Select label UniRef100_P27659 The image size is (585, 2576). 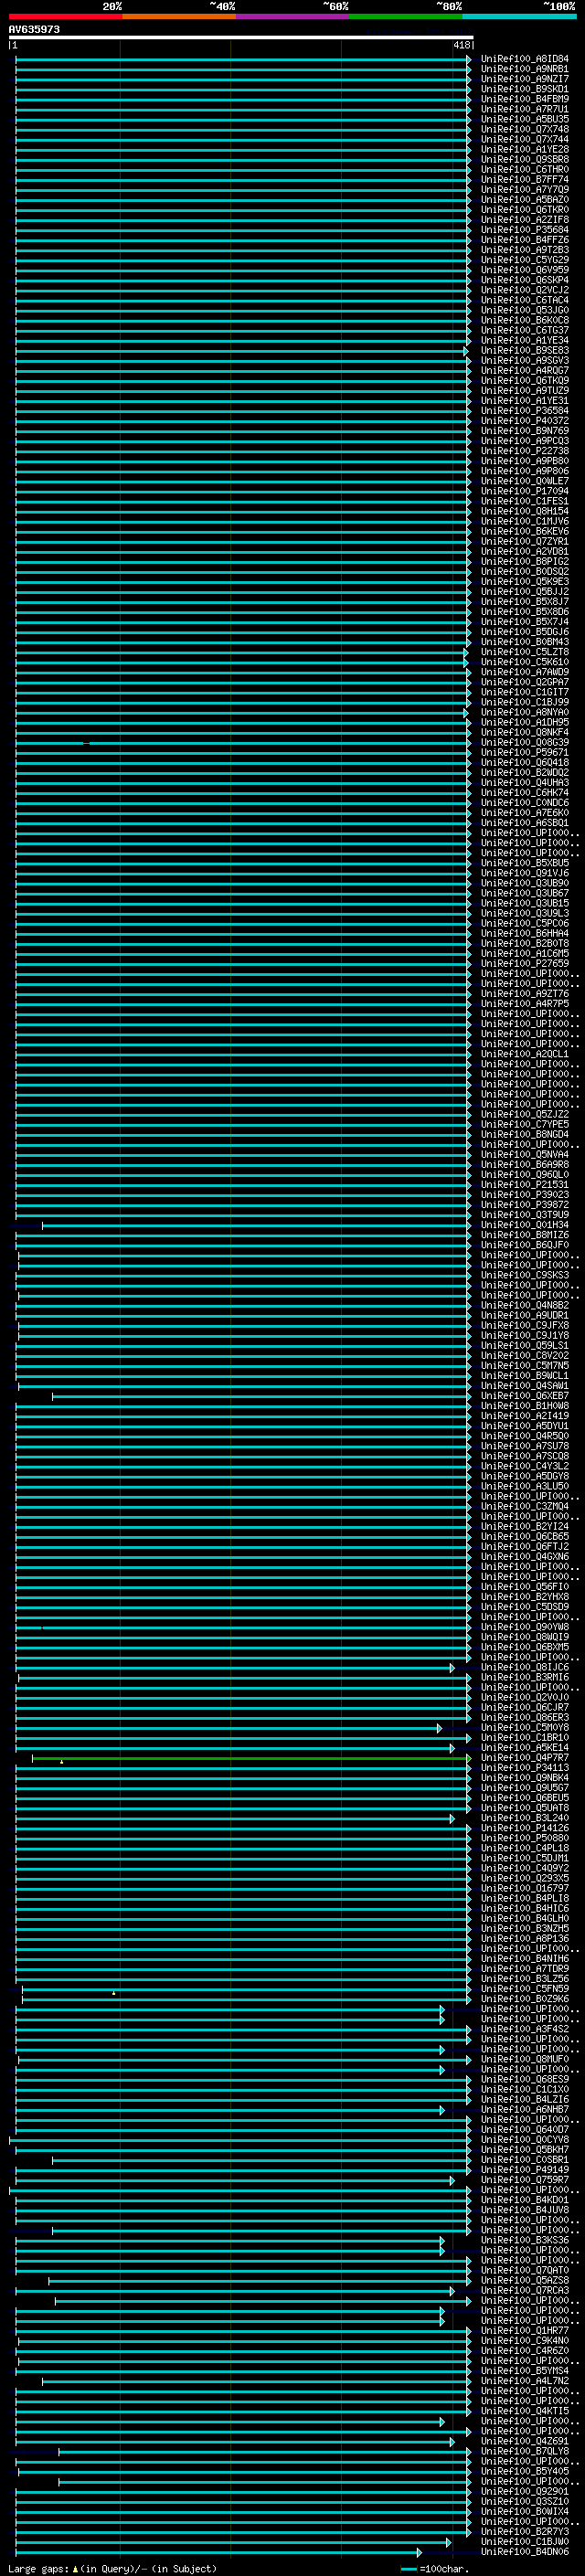coord(524,964)
